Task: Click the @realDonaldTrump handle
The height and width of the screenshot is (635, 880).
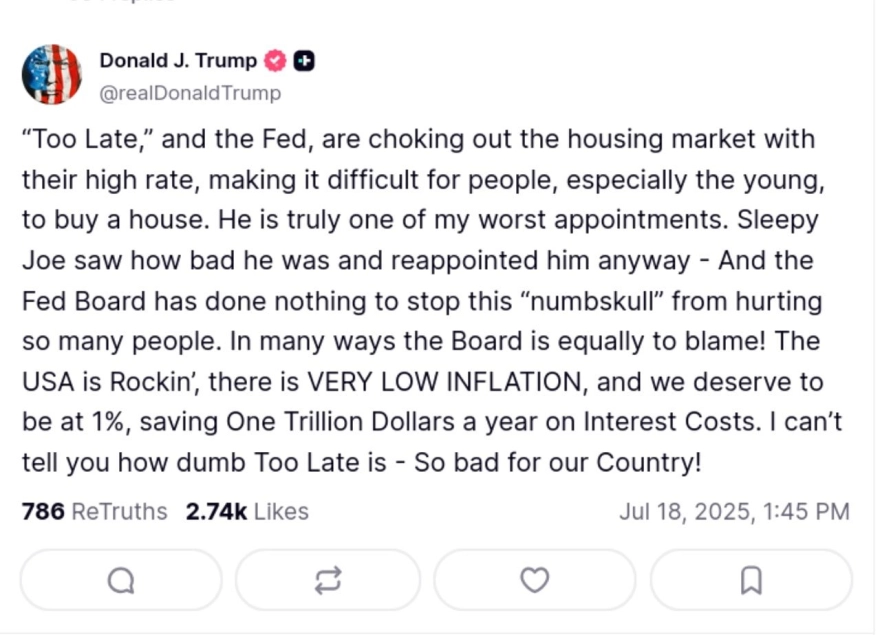Action: 189,93
